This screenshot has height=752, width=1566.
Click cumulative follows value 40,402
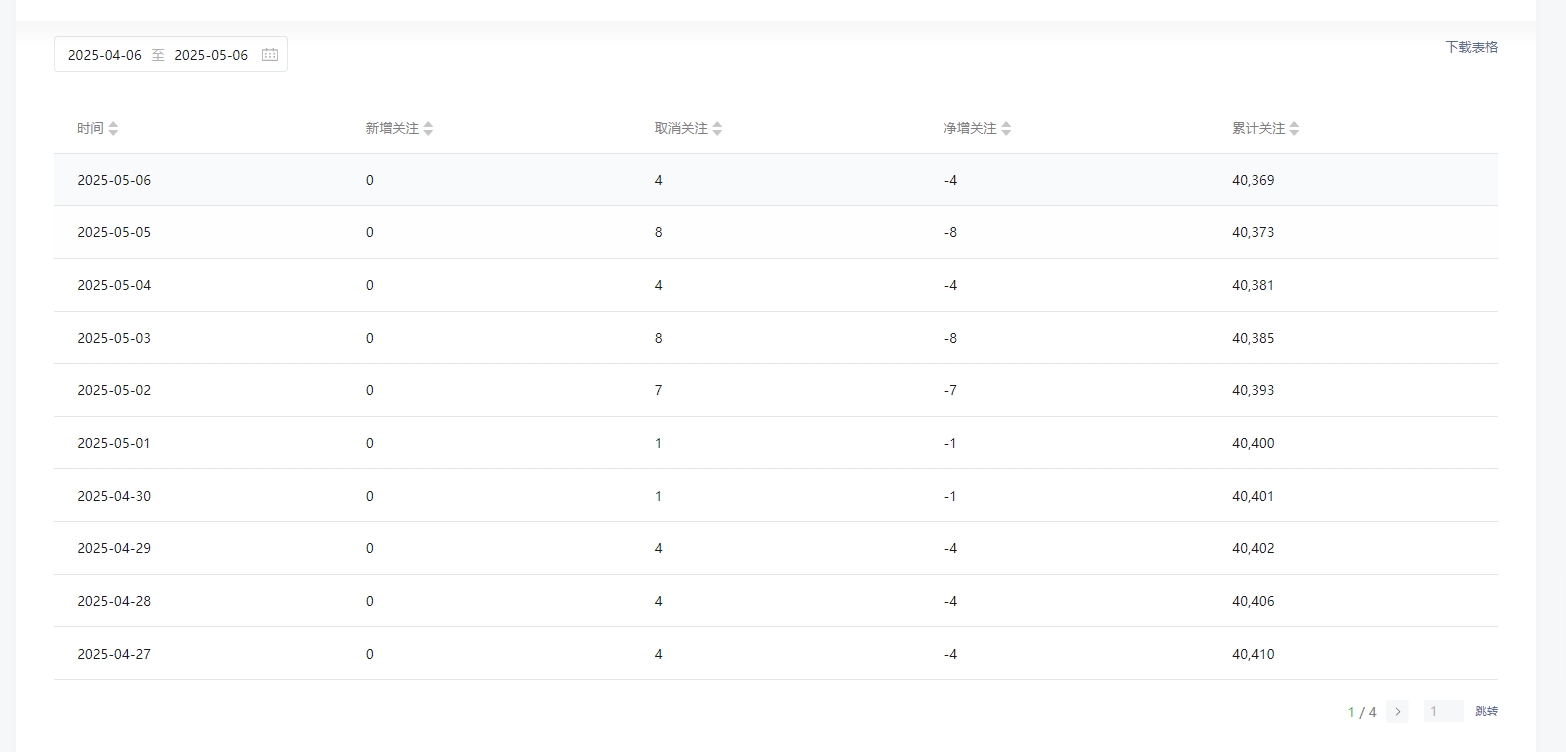[x=1253, y=549]
